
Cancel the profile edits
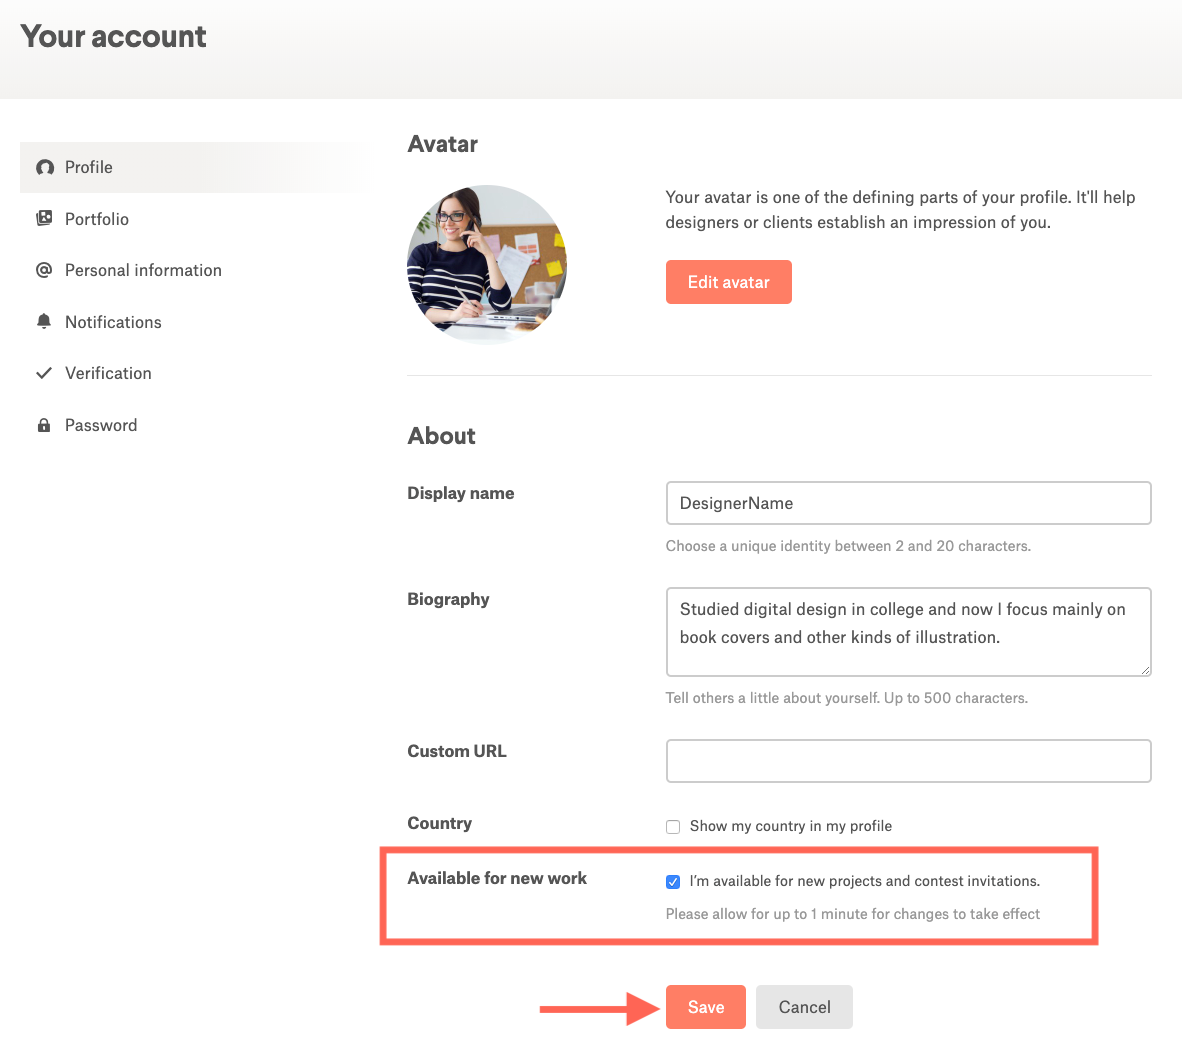point(804,1007)
